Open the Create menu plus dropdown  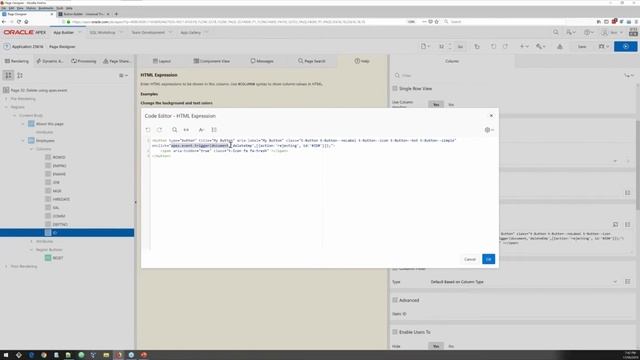pos(524,47)
